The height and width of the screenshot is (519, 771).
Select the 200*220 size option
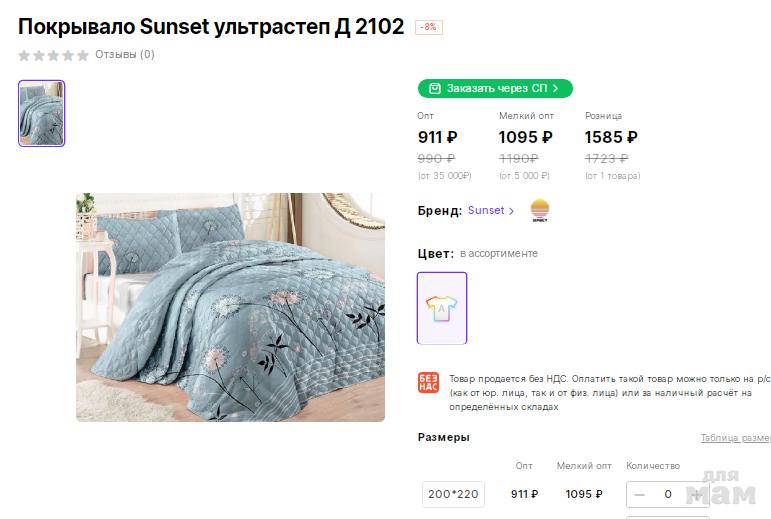(x=453, y=494)
